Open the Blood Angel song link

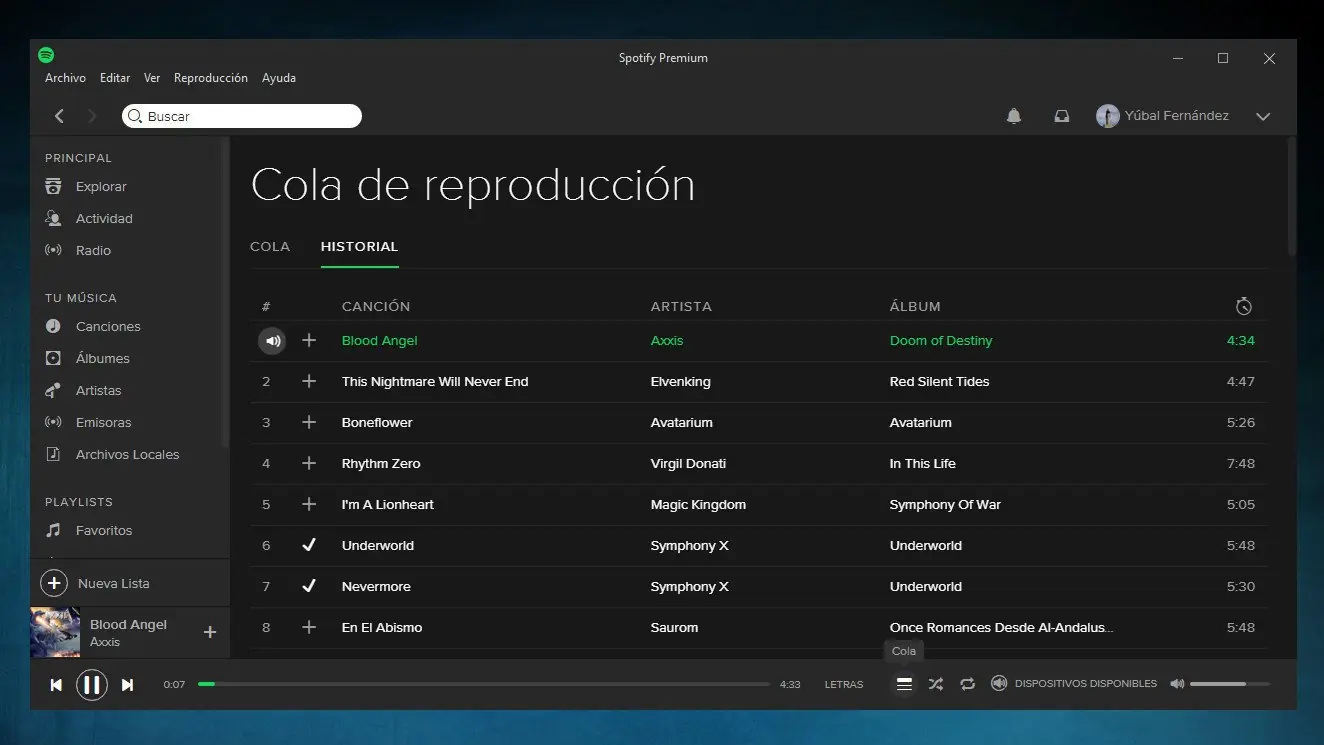point(379,340)
